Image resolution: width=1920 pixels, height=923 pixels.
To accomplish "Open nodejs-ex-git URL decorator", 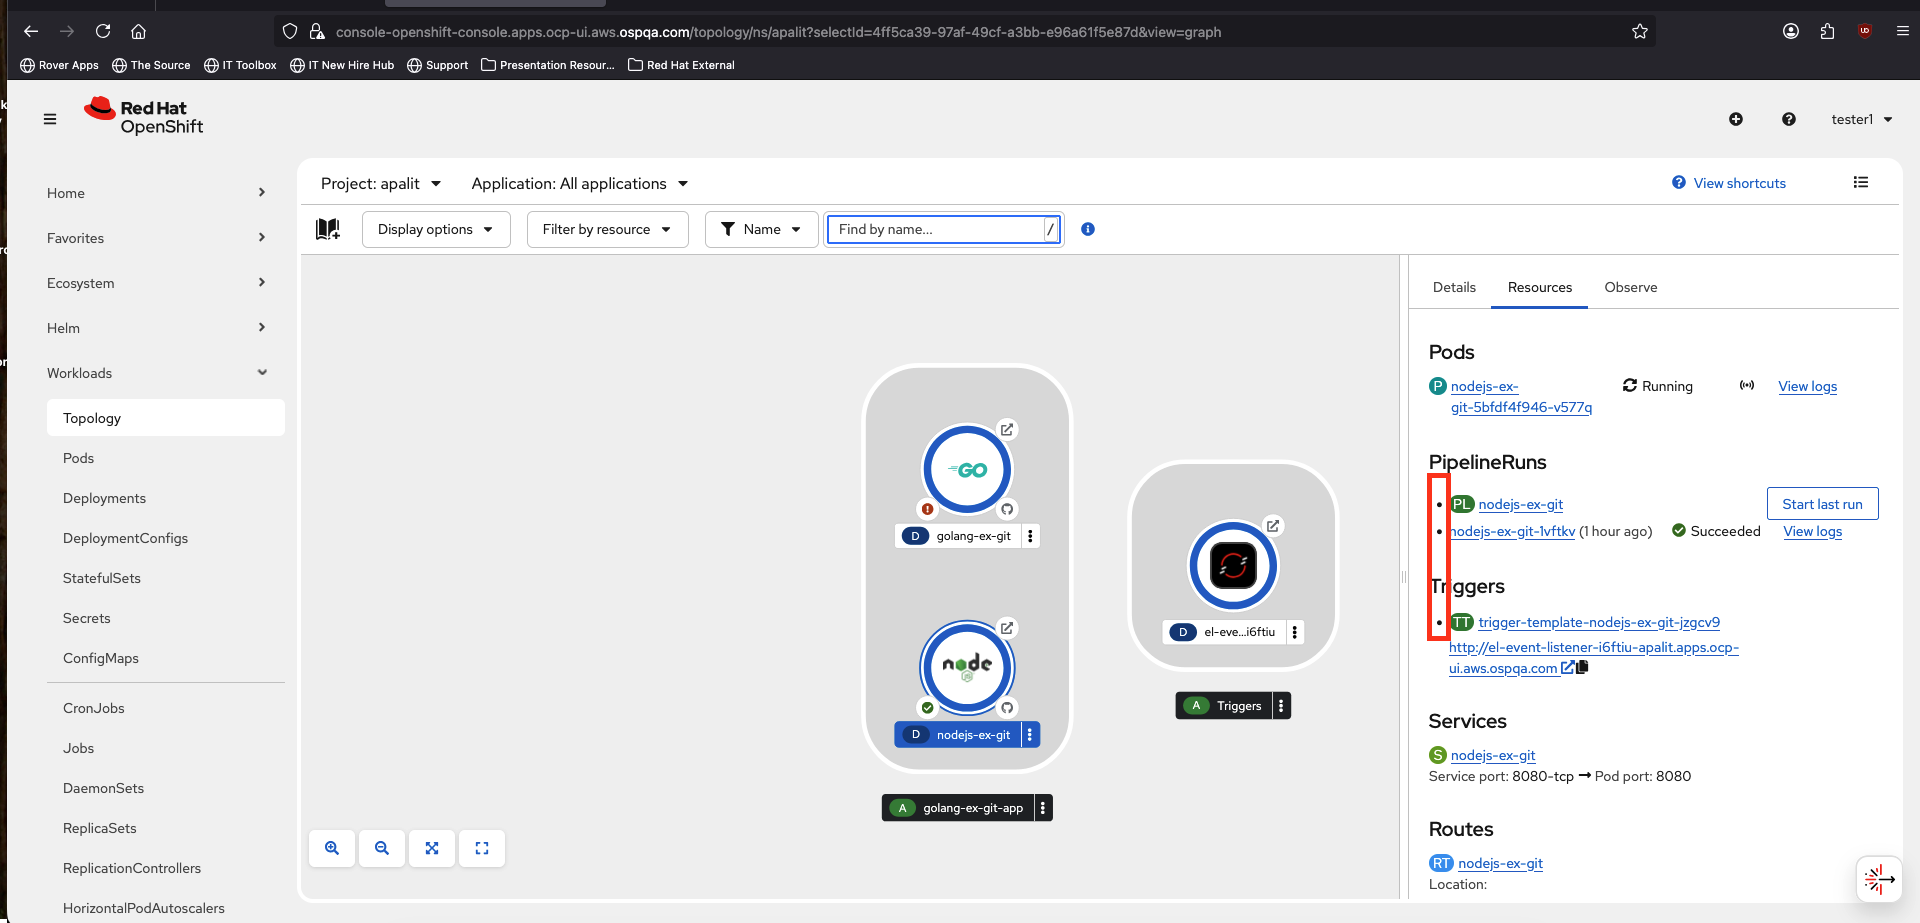I will [x=1007, y=628].
